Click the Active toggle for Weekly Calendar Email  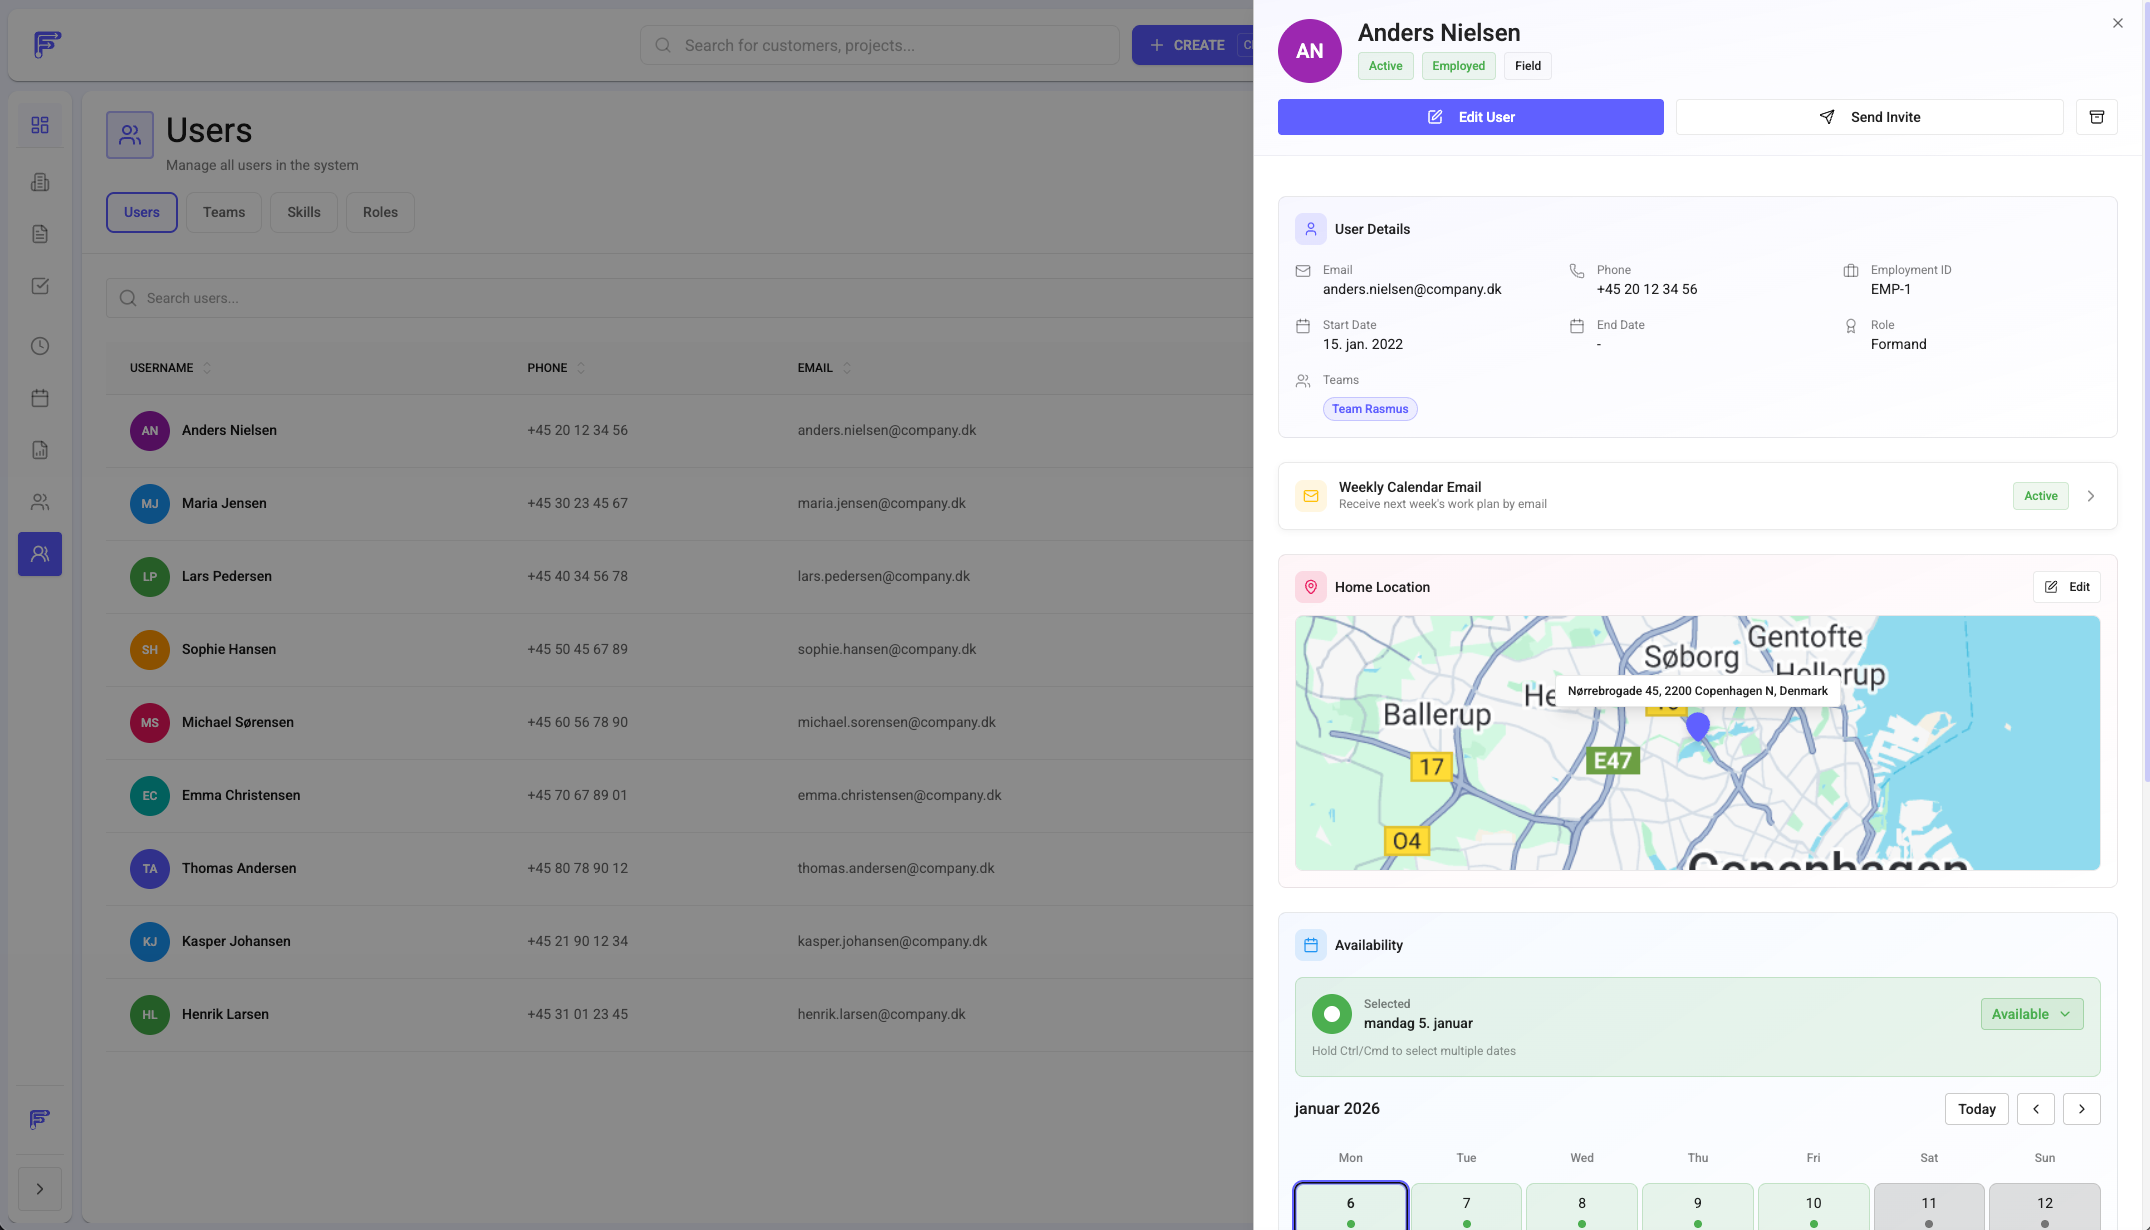tap(2040, 495)
